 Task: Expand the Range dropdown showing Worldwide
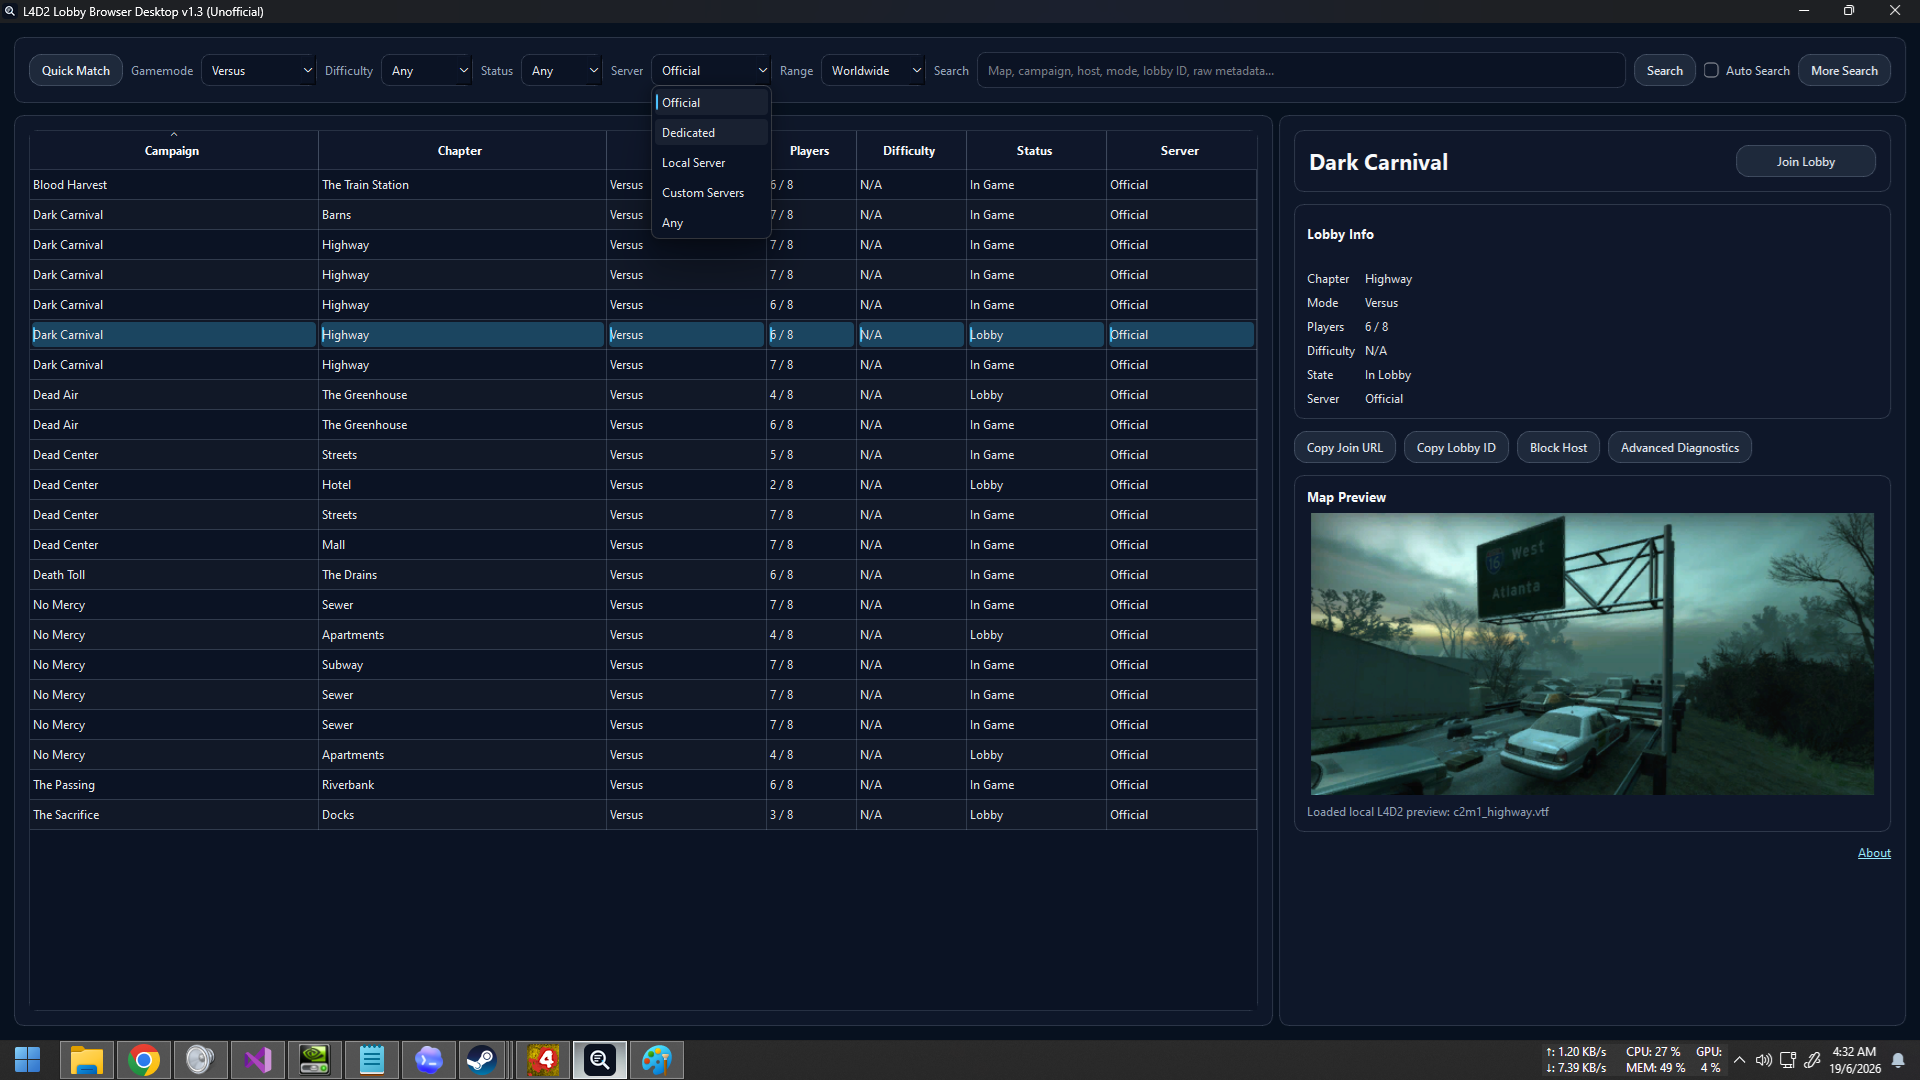873,70
